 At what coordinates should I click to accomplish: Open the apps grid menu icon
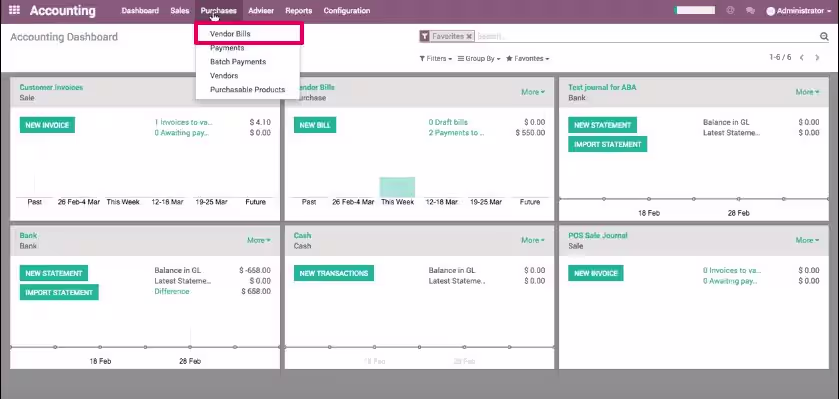tap(14, 10)
